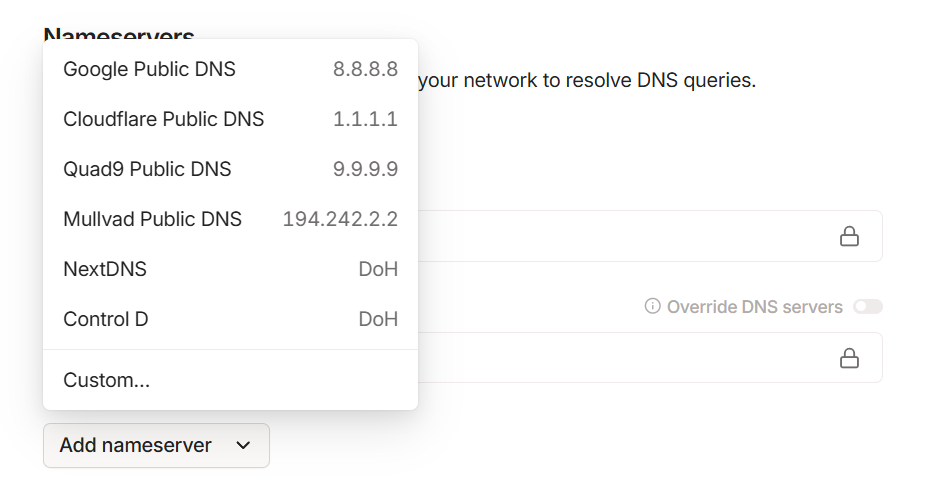The image size is (935, 495).
Task: Click the lock icon in the lower nameserver field
Action: [x=849, y=358]
